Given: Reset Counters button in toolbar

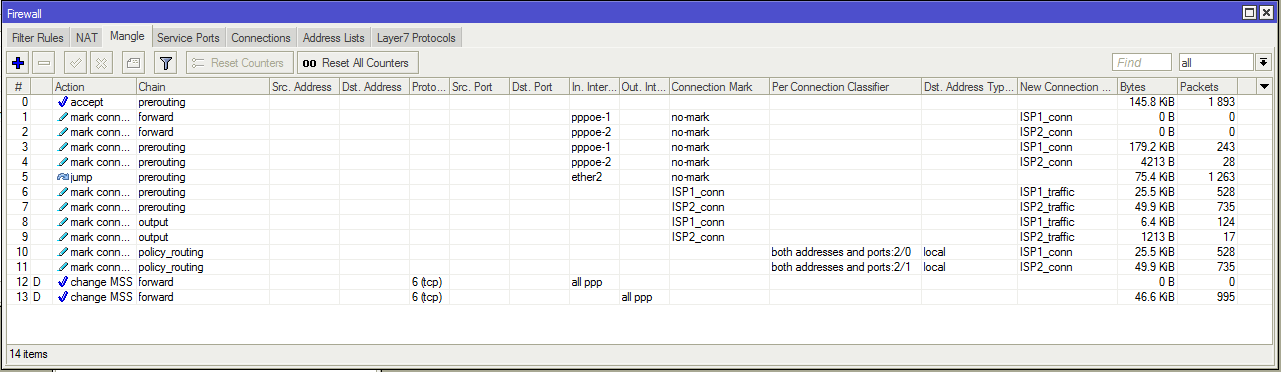Looking at the screenshot, I should click(240, 63).
